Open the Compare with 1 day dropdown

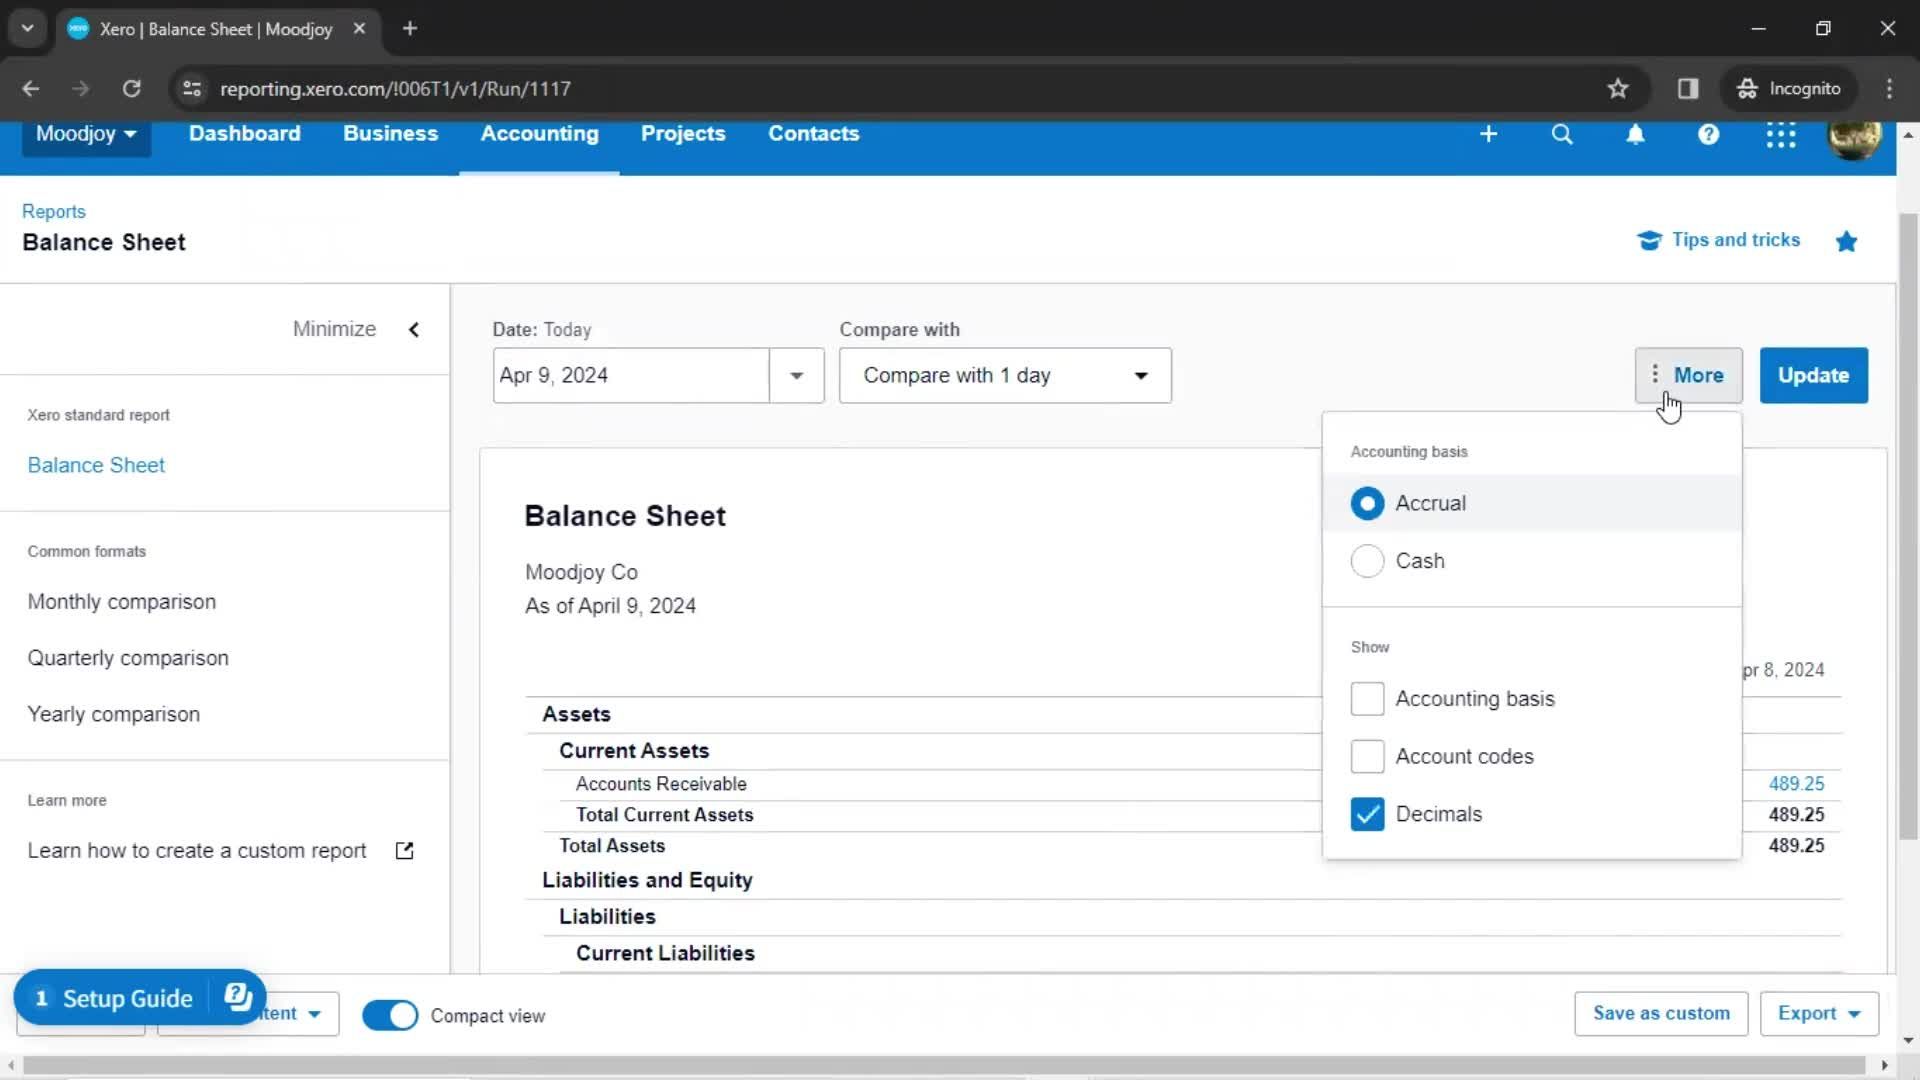(1005, 376)
